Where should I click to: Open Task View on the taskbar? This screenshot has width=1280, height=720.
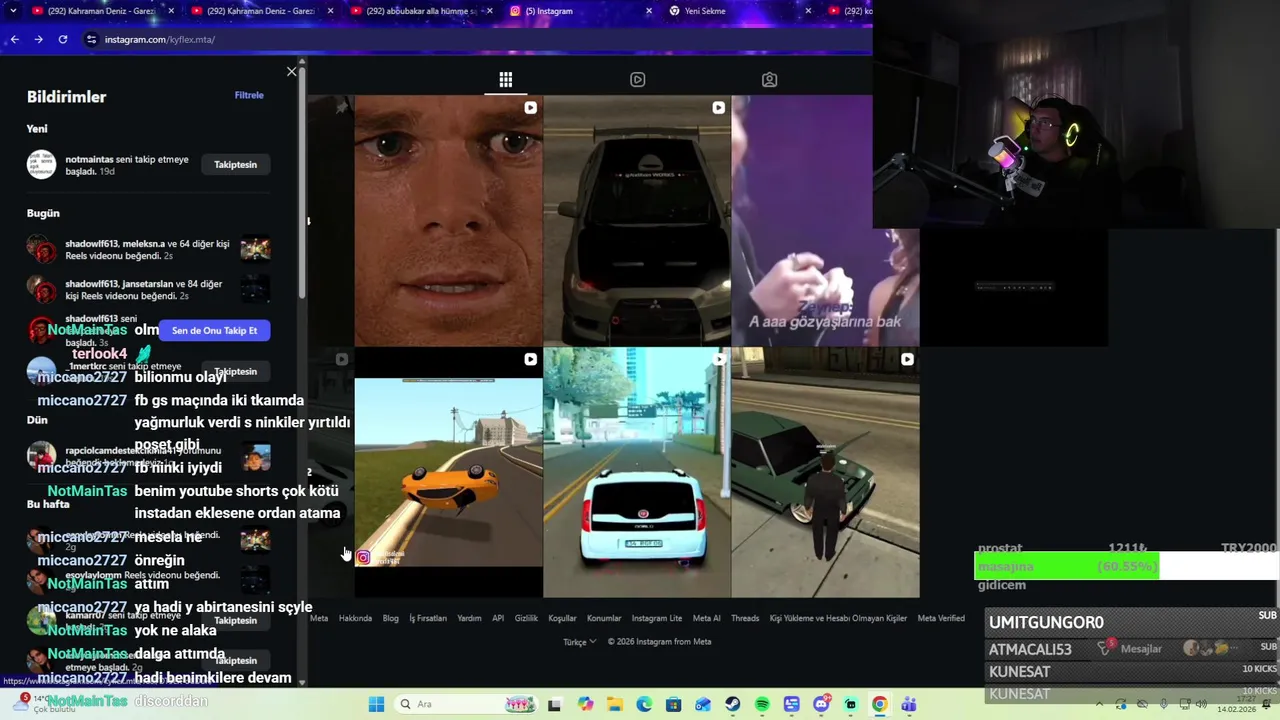[x=554, y=704]
